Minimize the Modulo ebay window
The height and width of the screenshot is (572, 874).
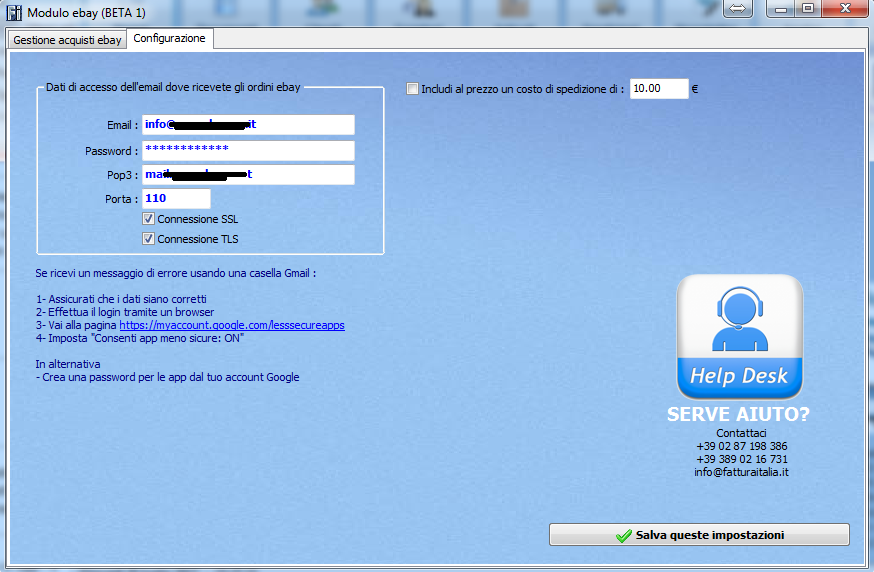tap(780, 8)
